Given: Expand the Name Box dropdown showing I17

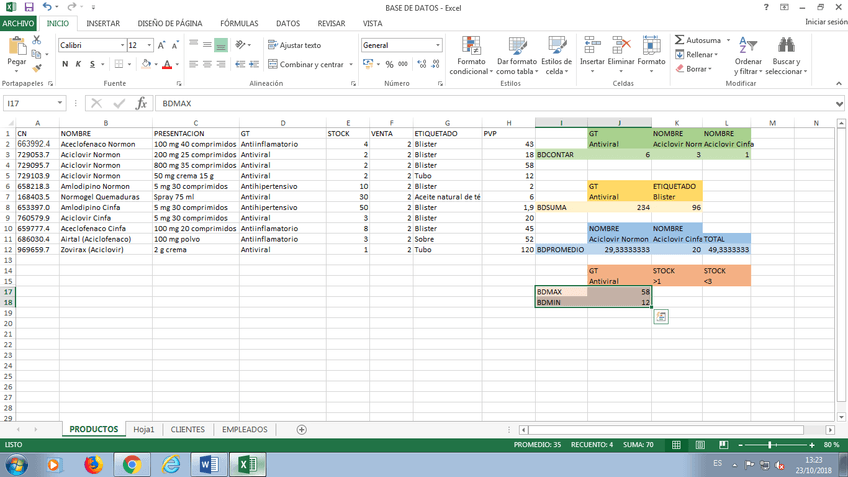Looking at the screenshot, I should pyautogui.click(x=62, y=103).
